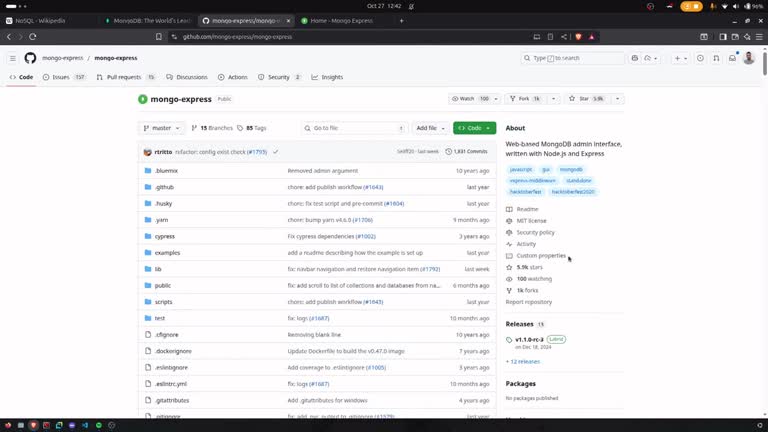View the 85 Tags link

point(252,128)
